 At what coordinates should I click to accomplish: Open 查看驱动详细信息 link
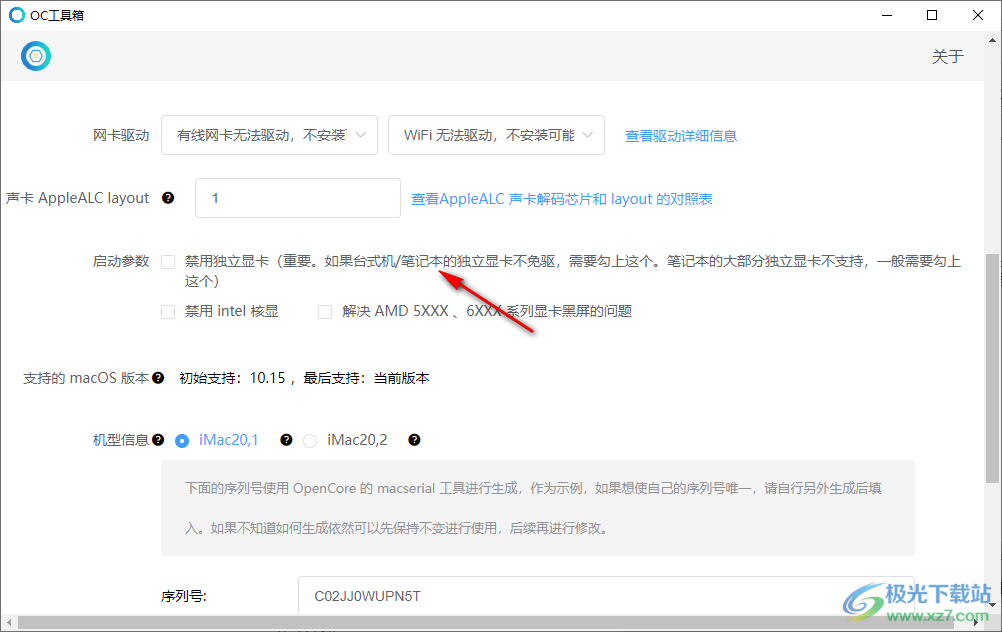681,135
